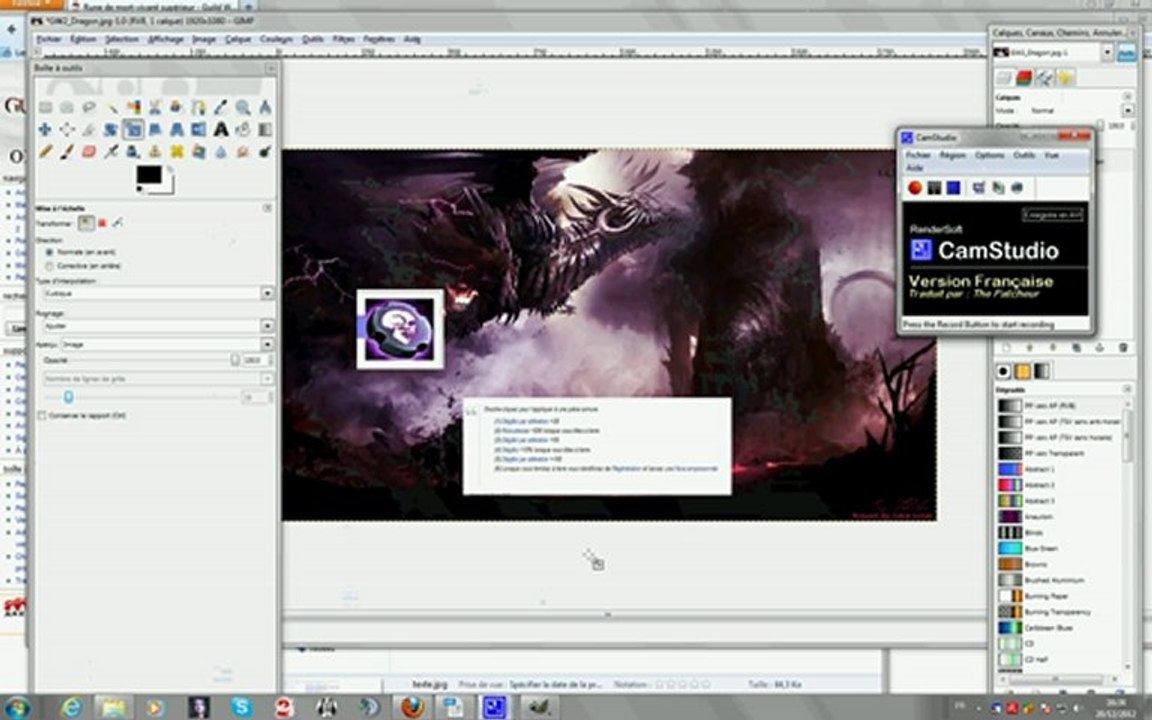This screenshot has height=720, width=1152.
Task: Select the Ellipse Select tool
Action: pos(67,107)
